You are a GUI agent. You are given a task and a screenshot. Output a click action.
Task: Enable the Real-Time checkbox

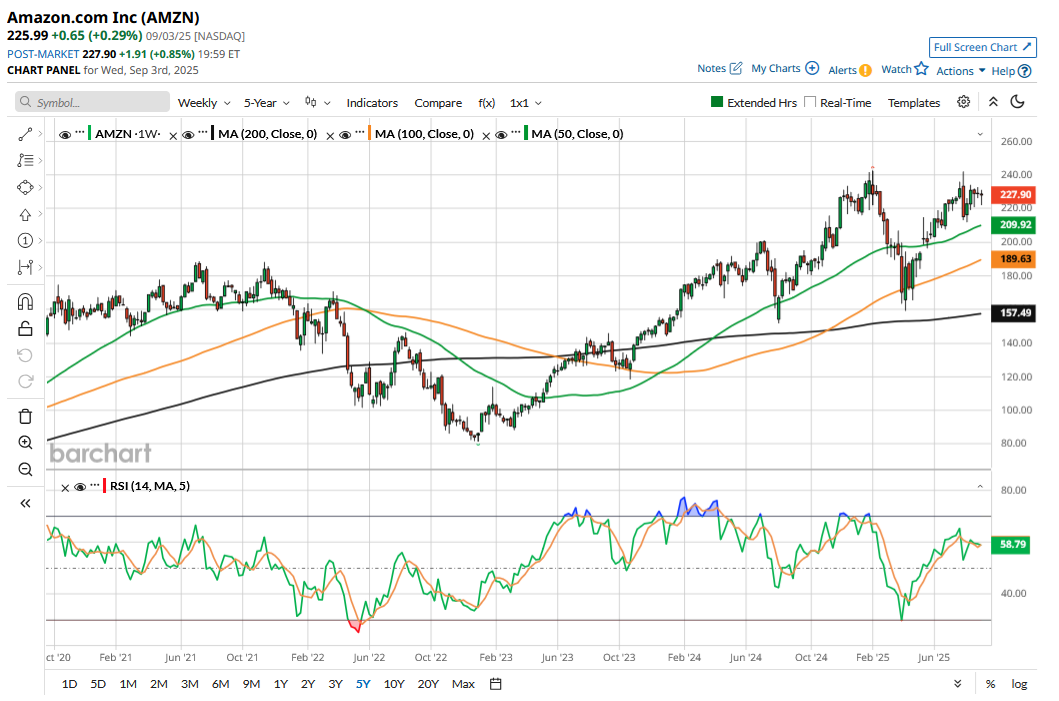point(810,102)
